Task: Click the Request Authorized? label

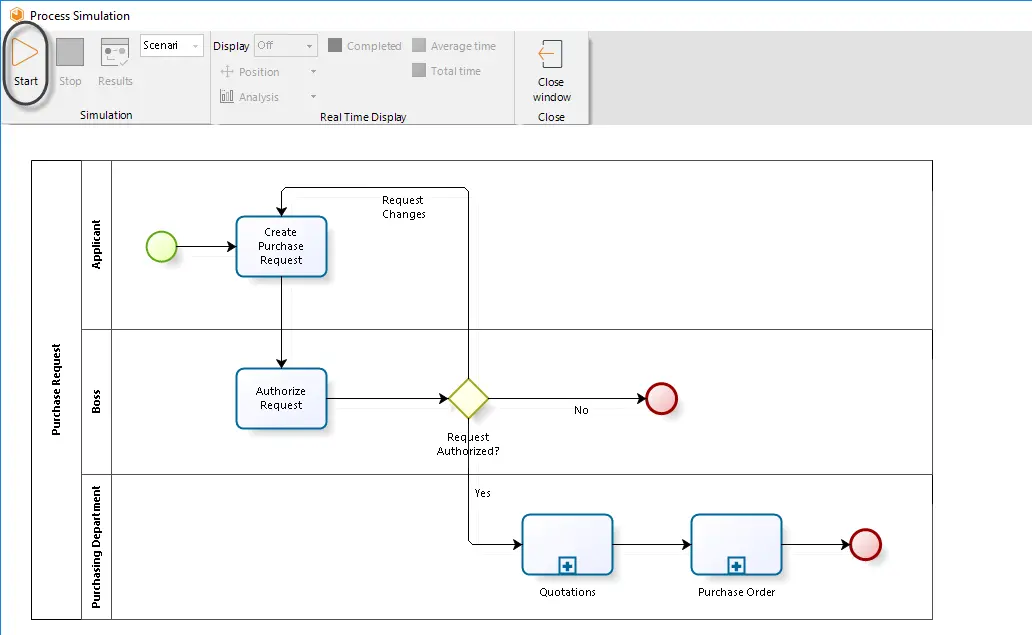Action: [468, 444]
